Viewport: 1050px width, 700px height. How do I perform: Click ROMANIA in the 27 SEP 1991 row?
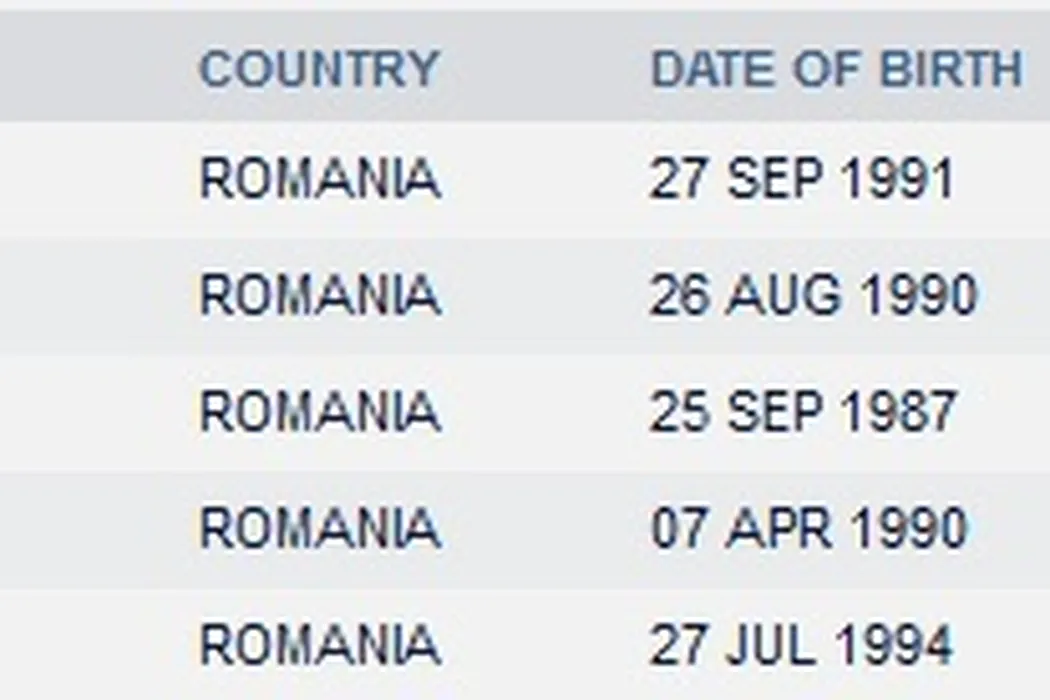tap(320, 180)
